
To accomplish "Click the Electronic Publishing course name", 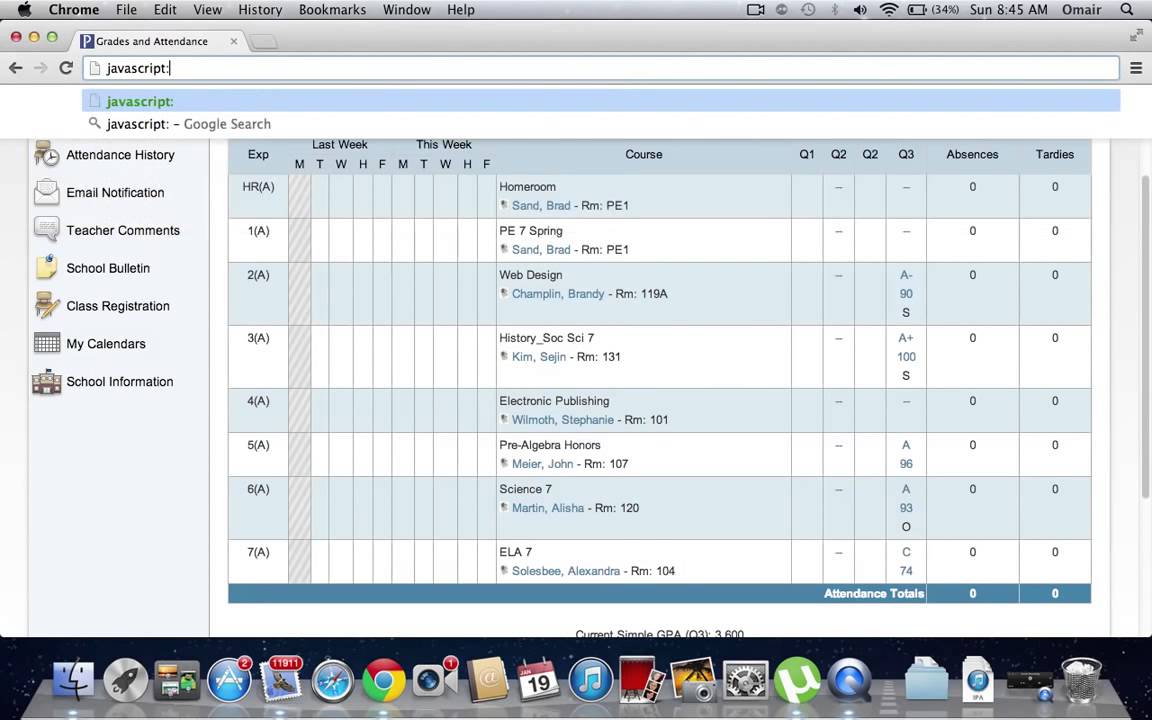I will point(554,401).
